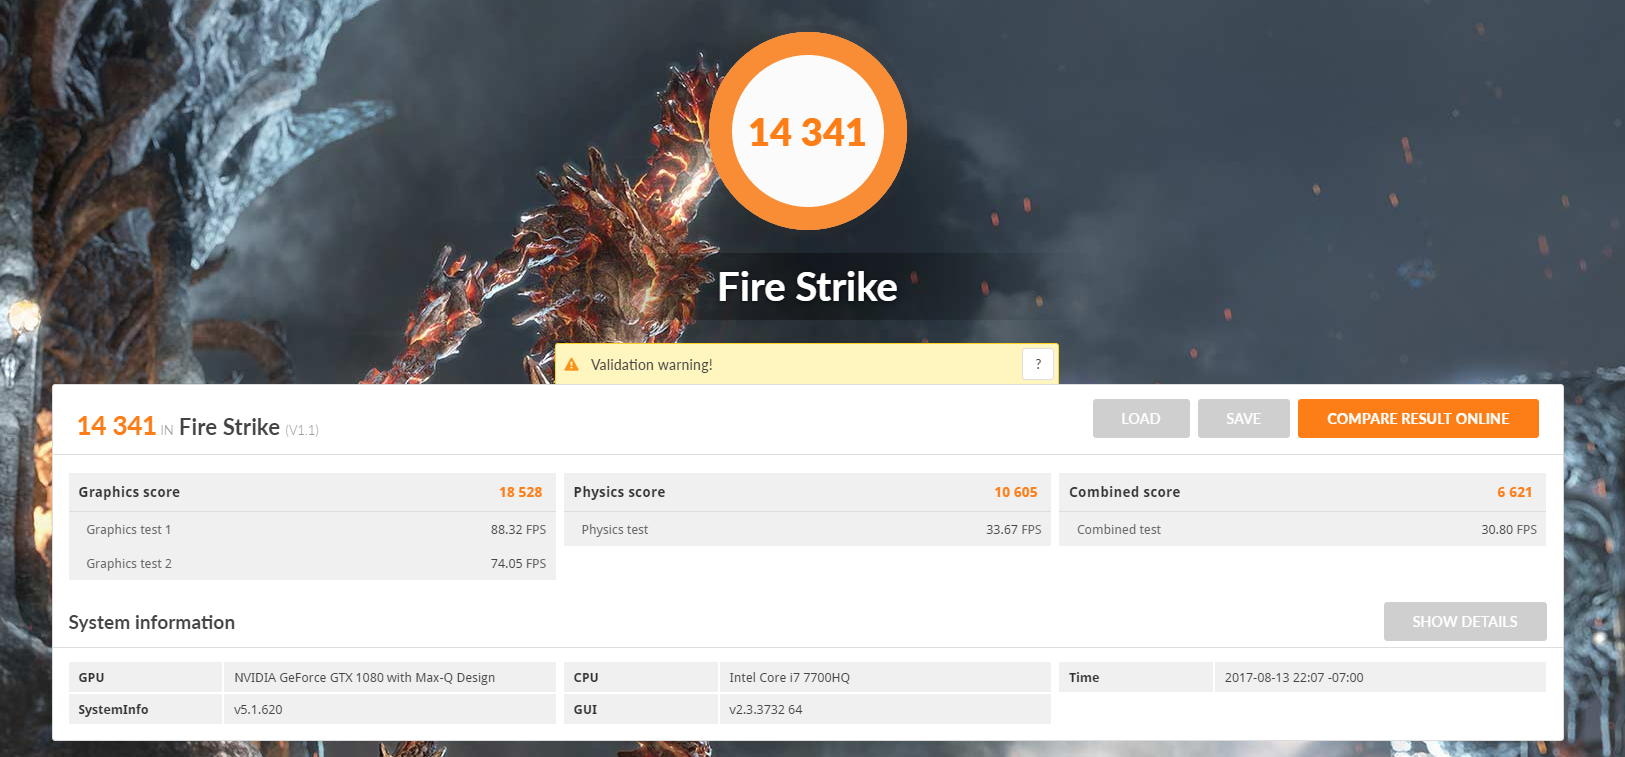
Task: Click the 30.80 FPS value
Action: click(1509, 530)
